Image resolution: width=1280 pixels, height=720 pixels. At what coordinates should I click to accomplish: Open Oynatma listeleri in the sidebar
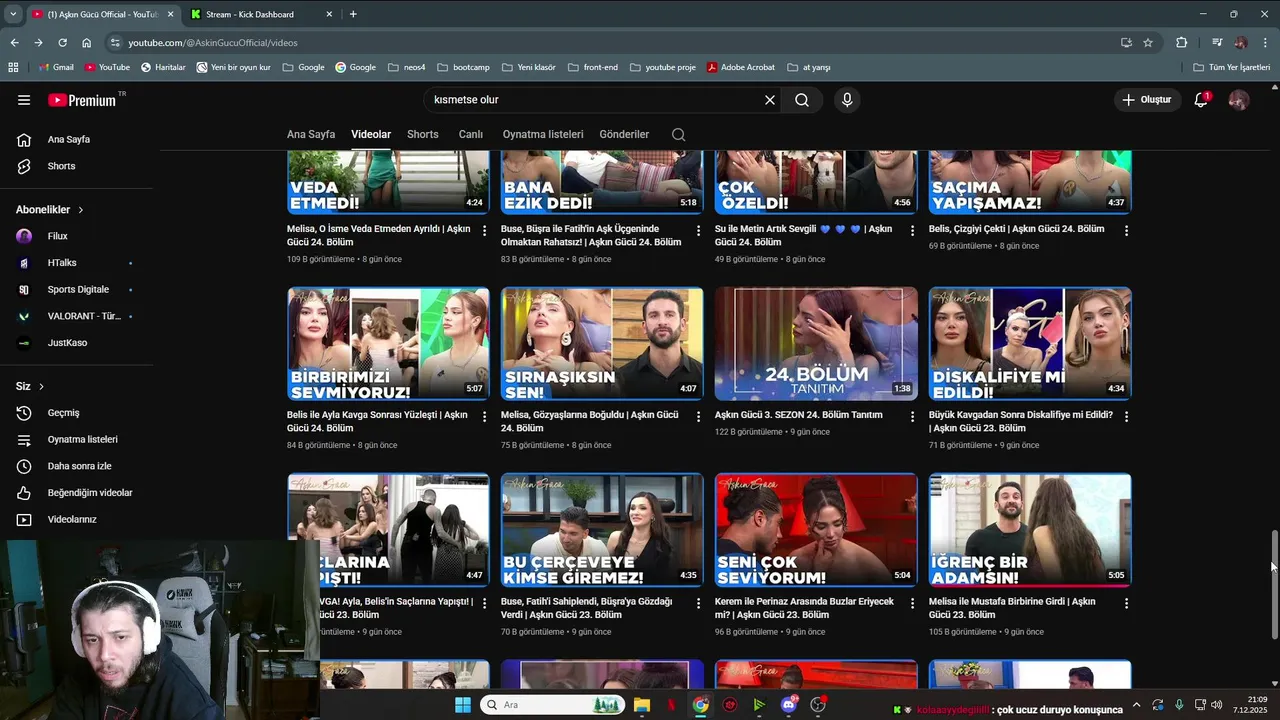coord(82,440)
